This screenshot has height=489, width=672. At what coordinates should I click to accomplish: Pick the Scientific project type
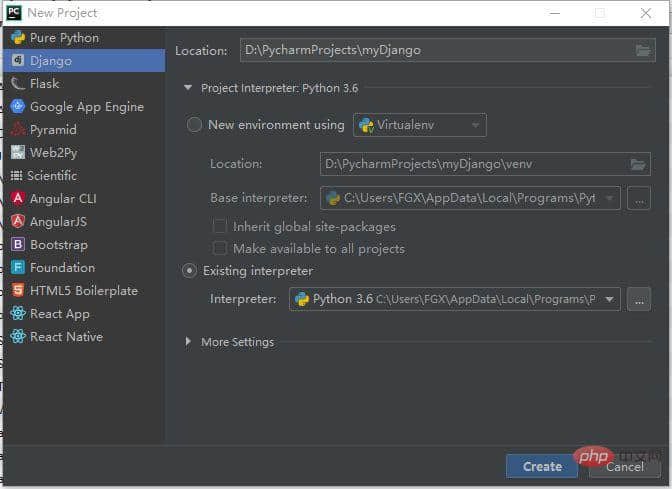(84, 175)
